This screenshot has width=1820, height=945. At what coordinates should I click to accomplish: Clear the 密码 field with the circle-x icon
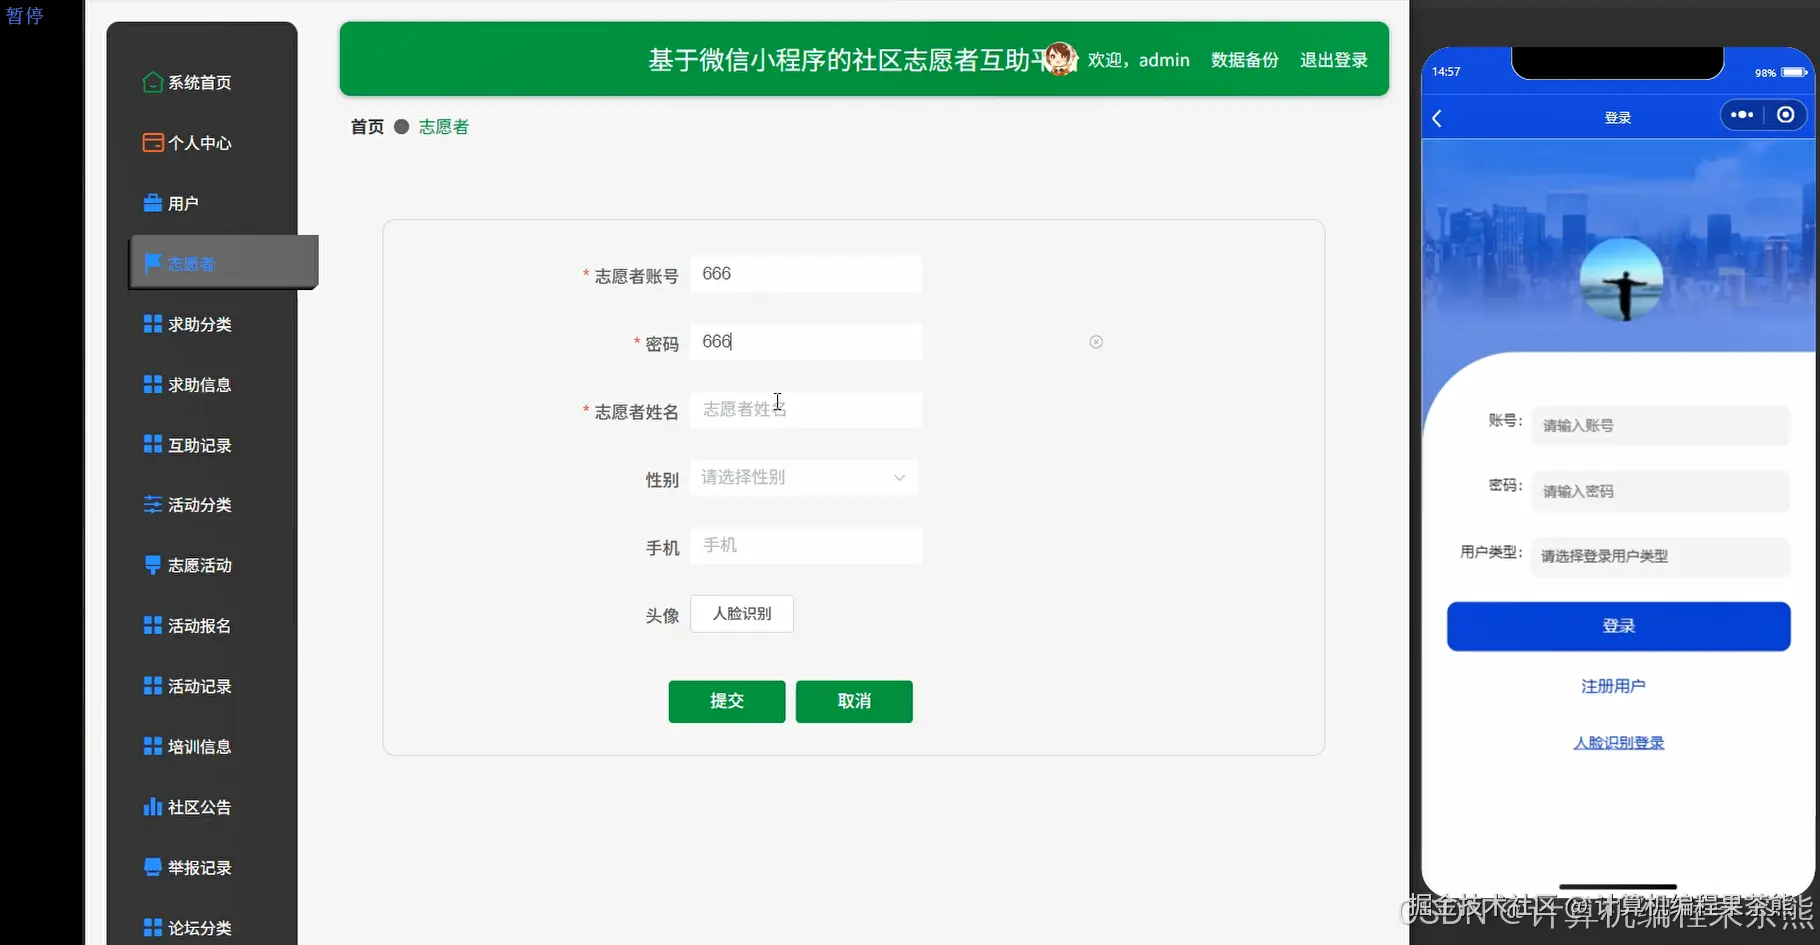tap(1095, 341)
